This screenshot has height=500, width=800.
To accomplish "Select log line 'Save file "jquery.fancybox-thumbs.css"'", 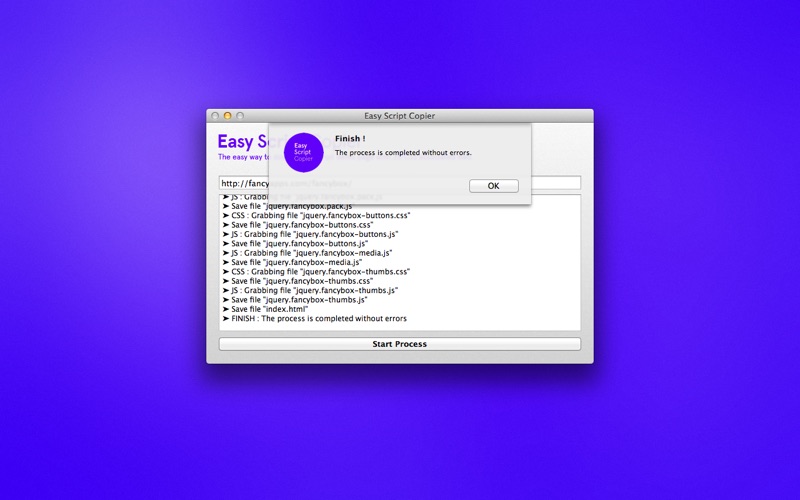I will pyautogui.click(x=298, y=281).
